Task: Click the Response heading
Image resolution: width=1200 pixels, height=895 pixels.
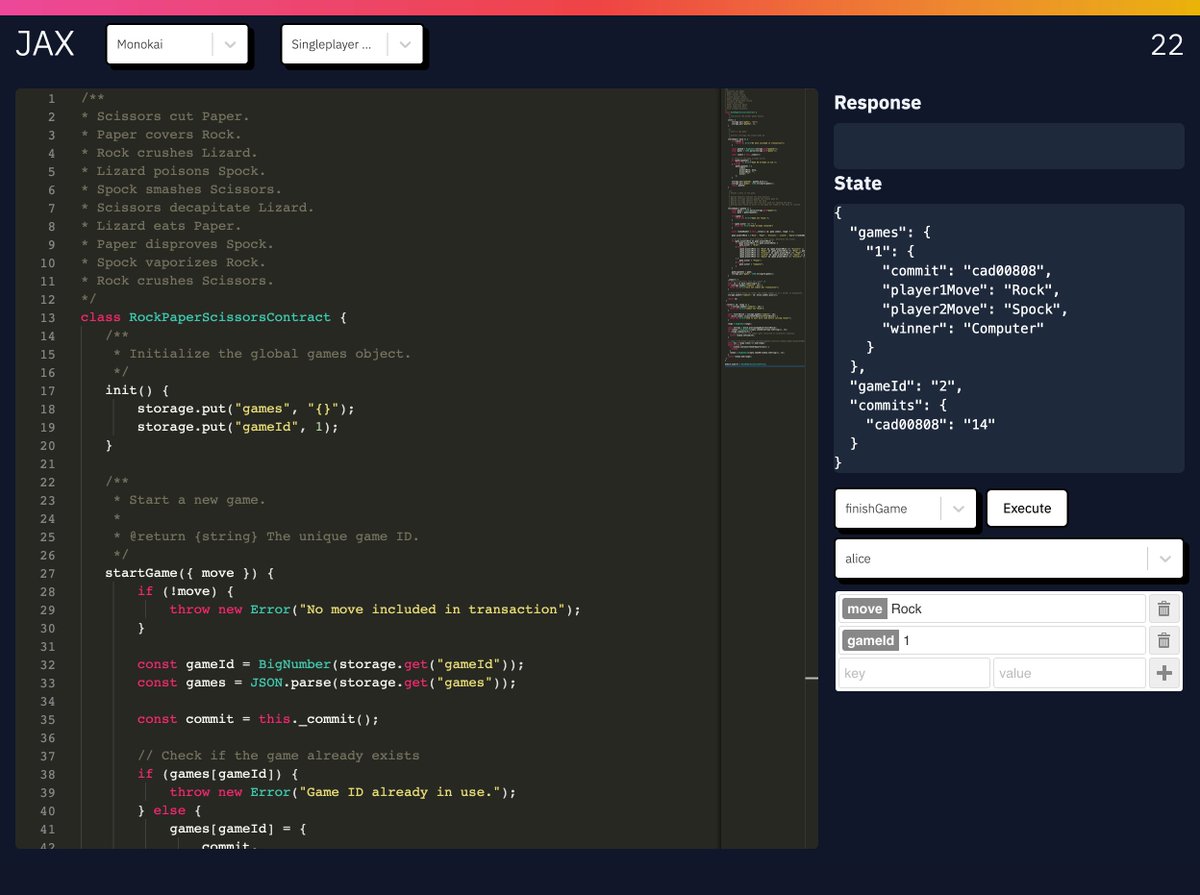Action: click(877, 102)
